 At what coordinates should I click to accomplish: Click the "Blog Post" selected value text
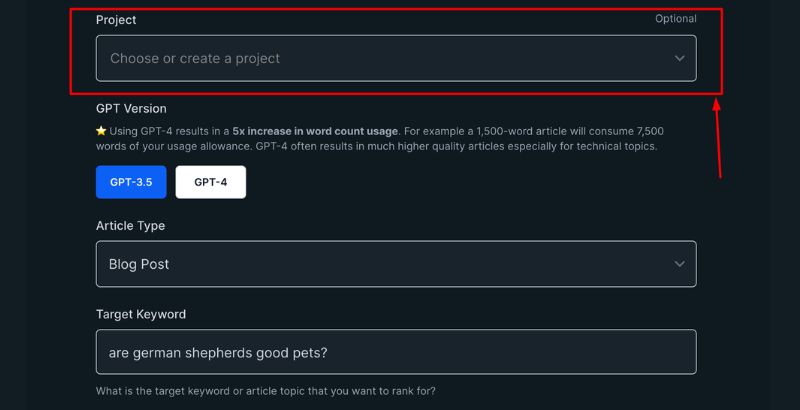[x=139, y=264]
